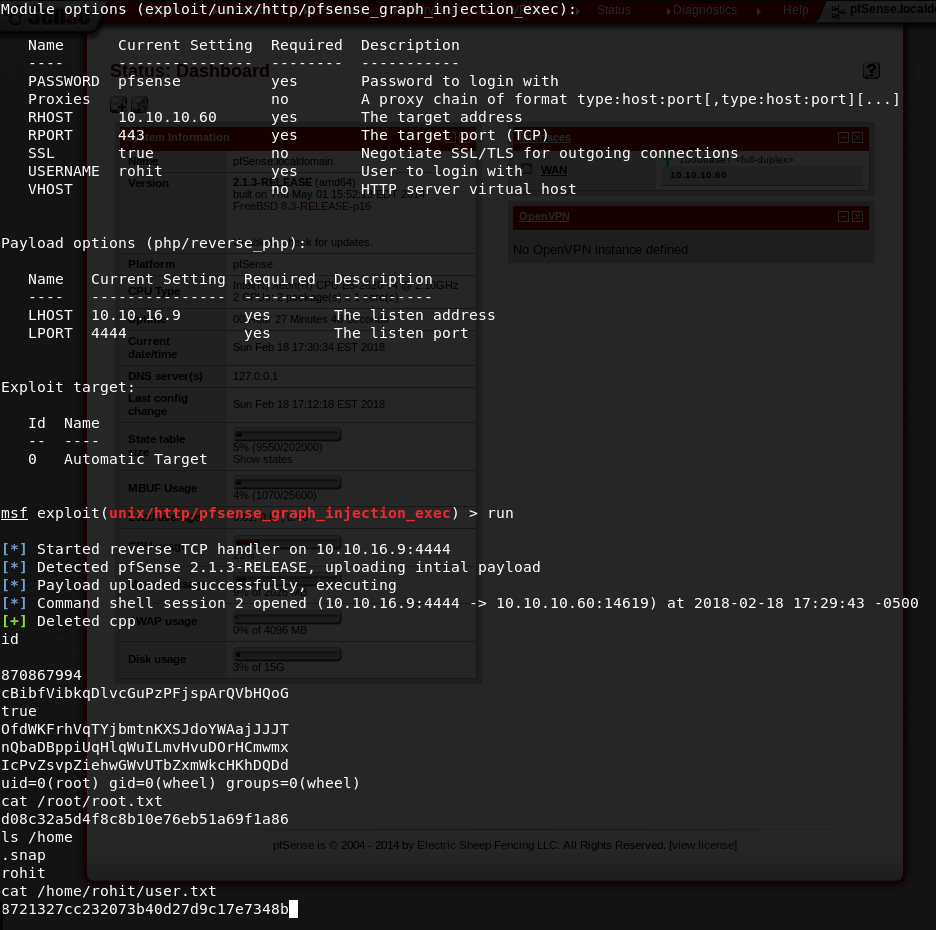The width and height of the screenshot is (936, 930).
Task: Close the Interfaces widget
Action: click(x=857, y=137)
